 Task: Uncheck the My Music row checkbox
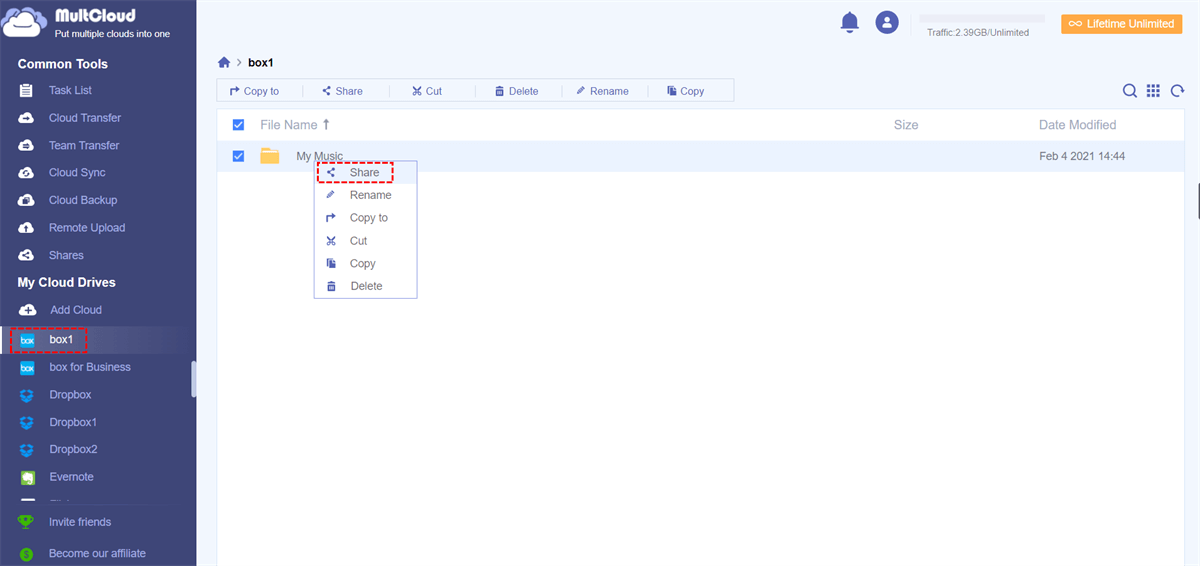(x=238, y=156)
